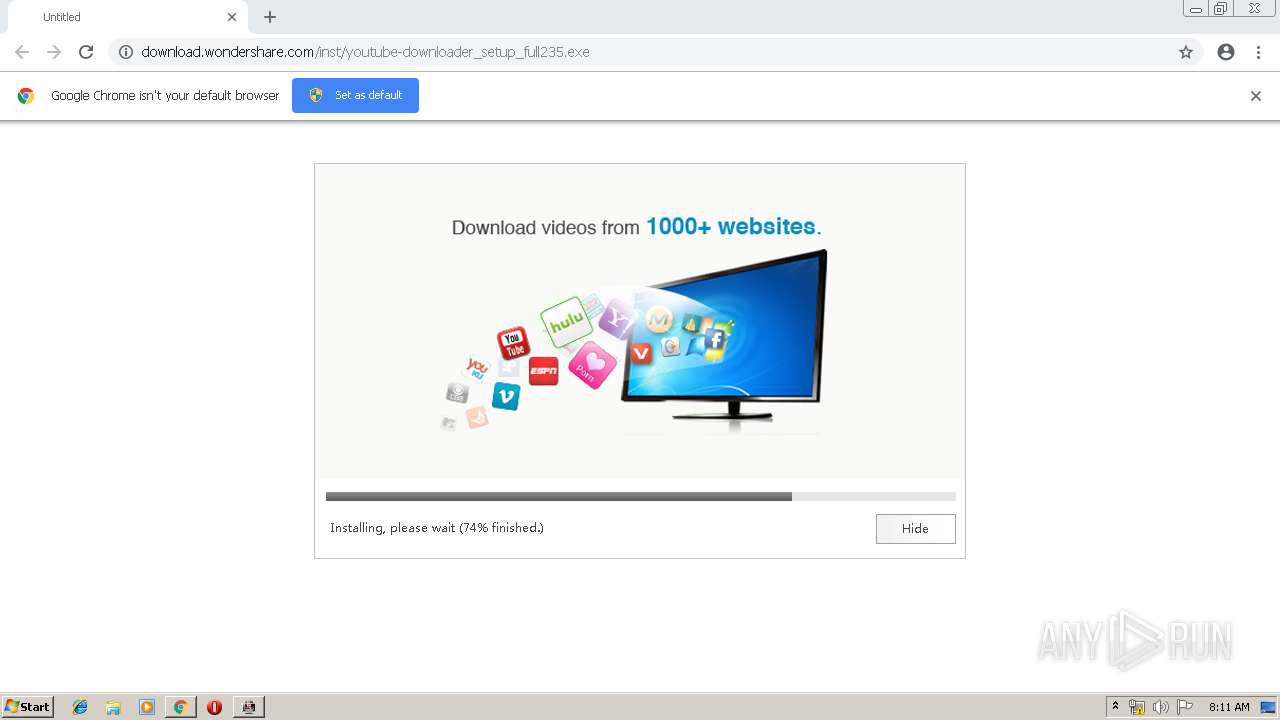Open Windows Media Player taskbar icon
The width and height of the screenshot is (1280, 720).
click(147, 707)
